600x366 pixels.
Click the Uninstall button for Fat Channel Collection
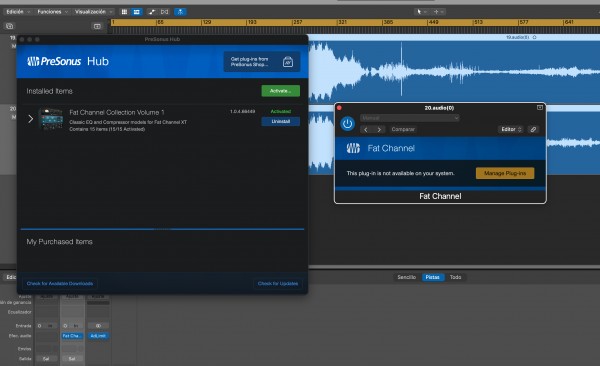tap(280, 121)
